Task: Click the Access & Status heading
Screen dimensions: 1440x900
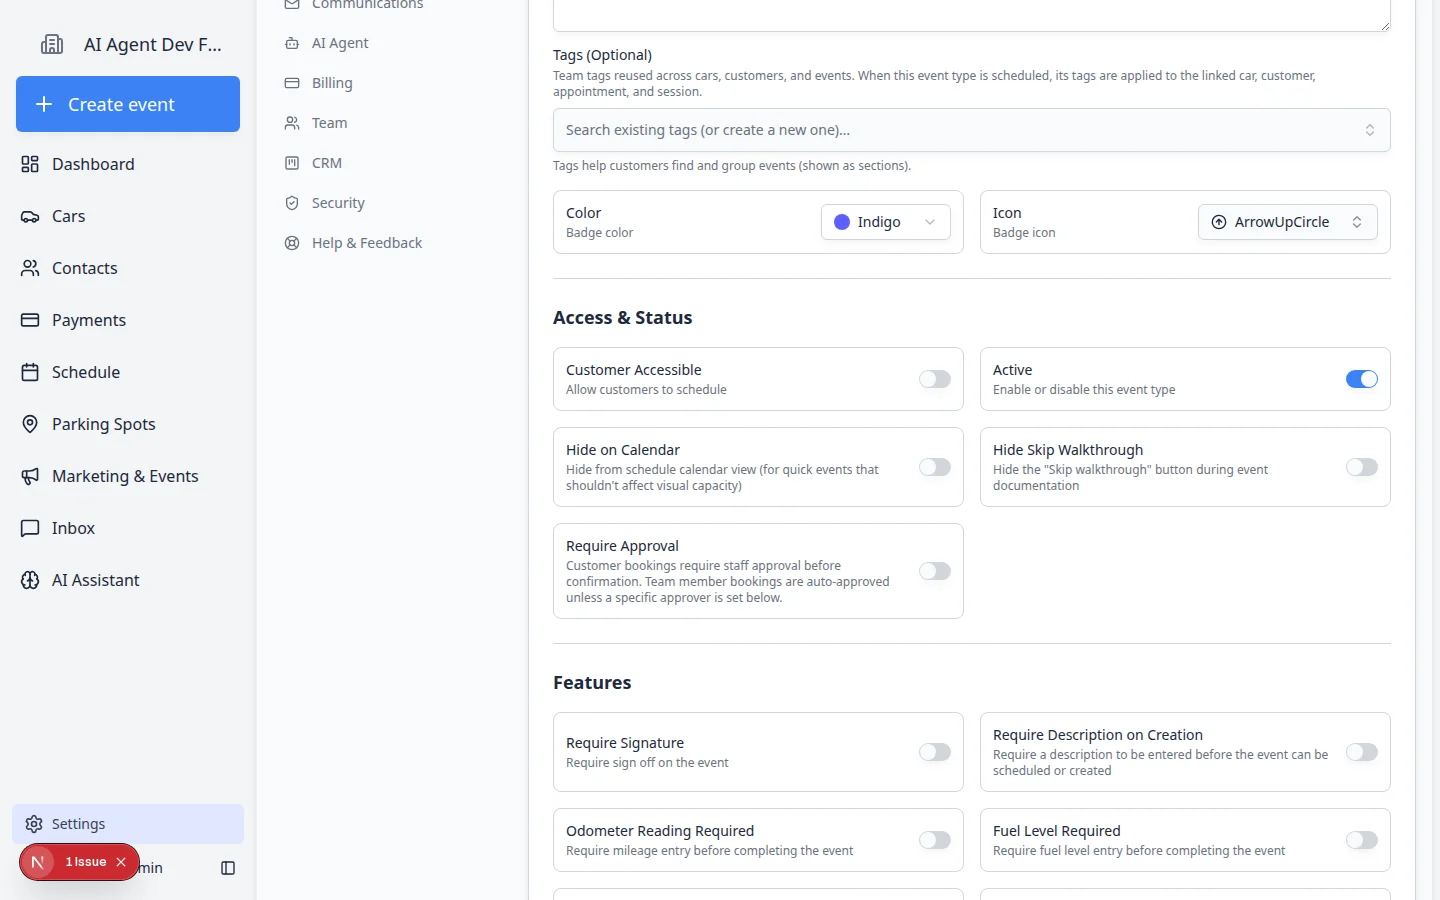Action: pyautogui.click(x=622, y=317)
